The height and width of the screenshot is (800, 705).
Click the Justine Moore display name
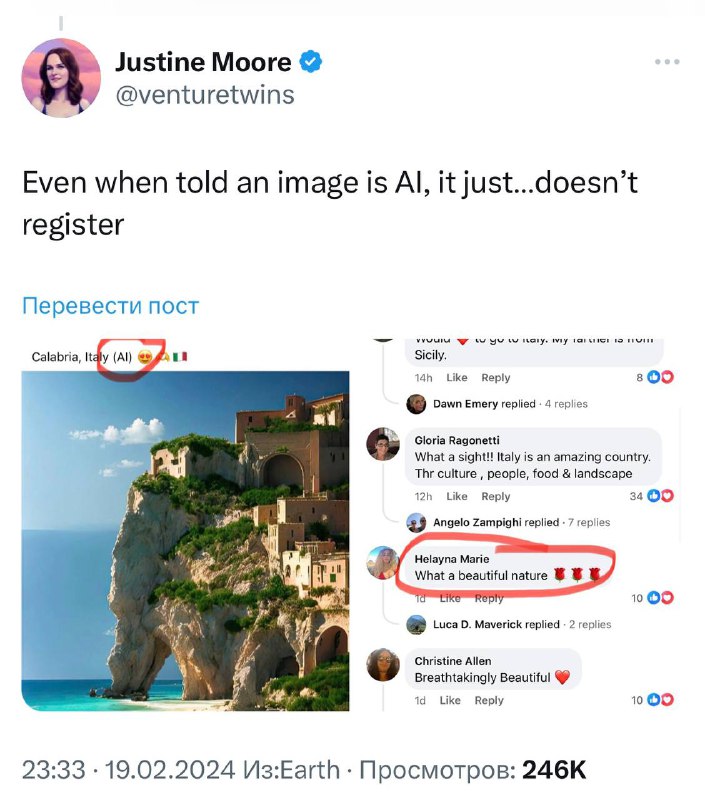(204, 62)
